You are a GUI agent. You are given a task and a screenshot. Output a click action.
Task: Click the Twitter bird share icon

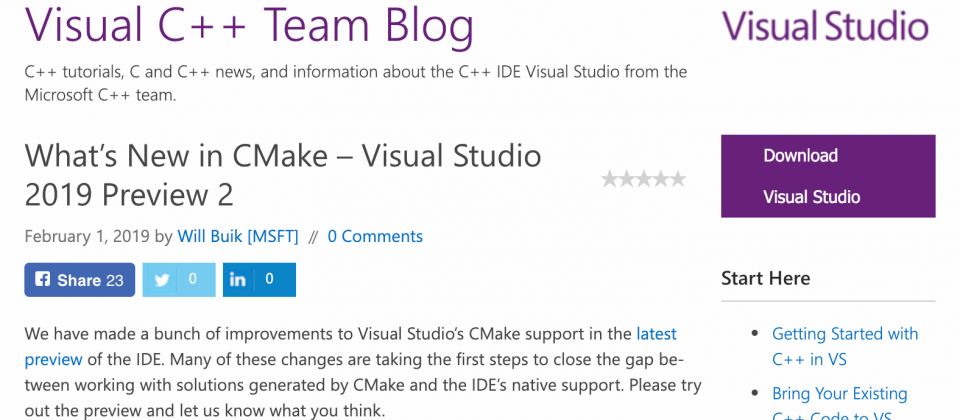pyautogui.click(x=162, y=280)
